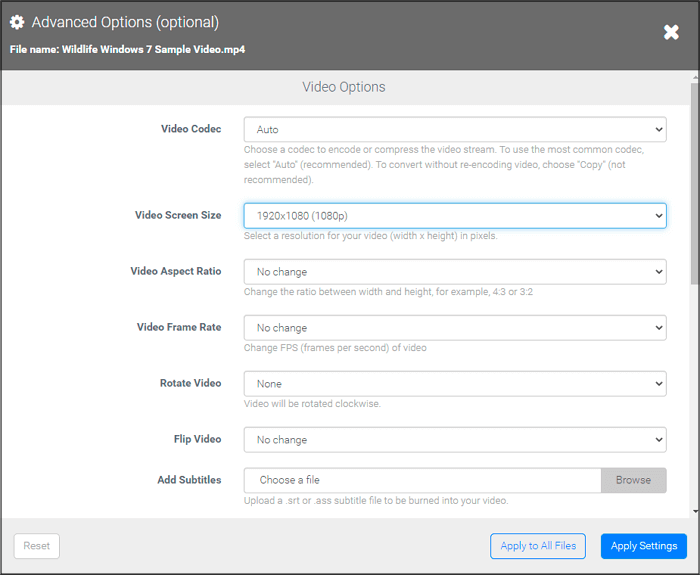This screenshot has width=700, height=575.
Task: Expand the Flip Video dropdown
Action: tap(454, 440)
